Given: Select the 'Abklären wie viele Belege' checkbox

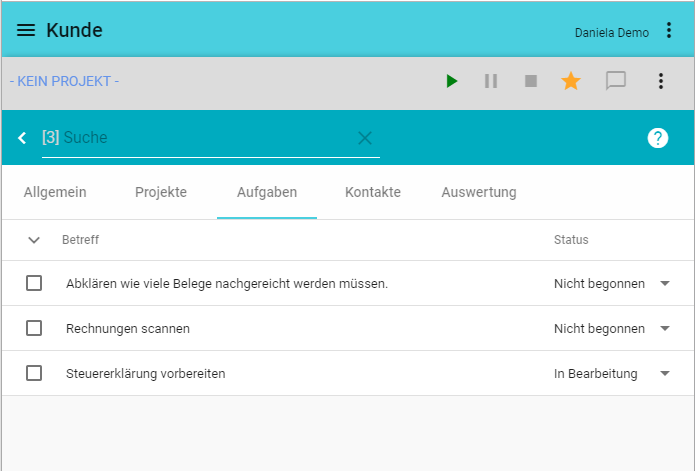Looking at the screenshot, I should tap(34, 283).
